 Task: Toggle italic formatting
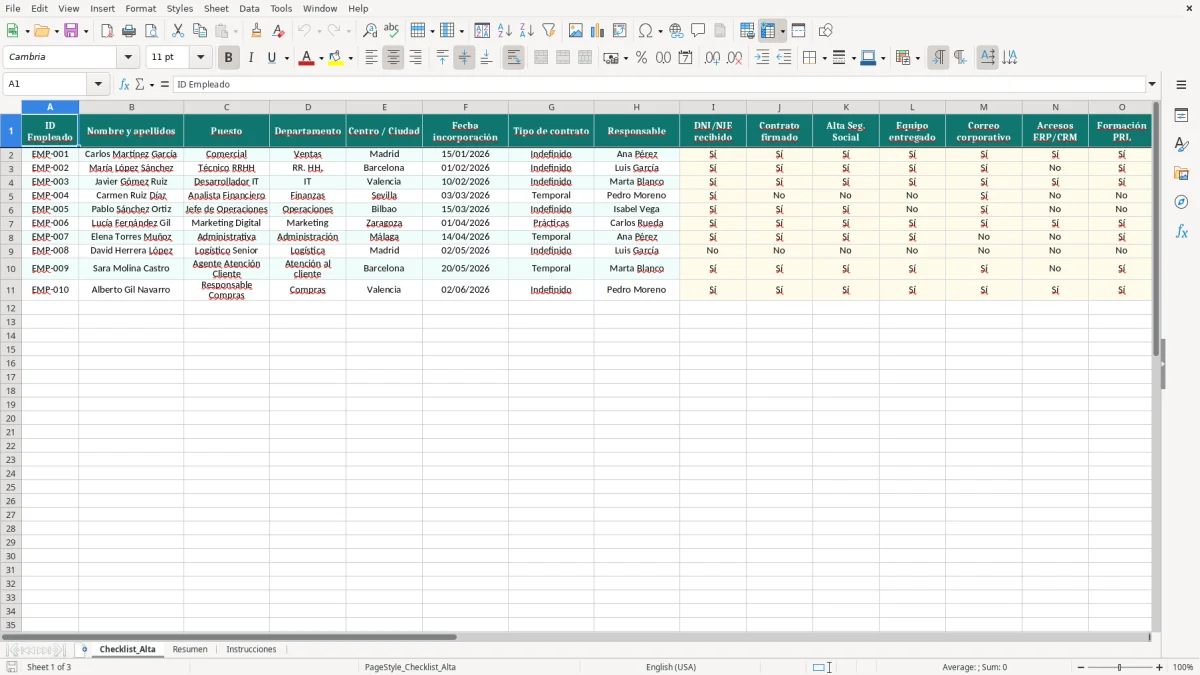coord(251,58)
